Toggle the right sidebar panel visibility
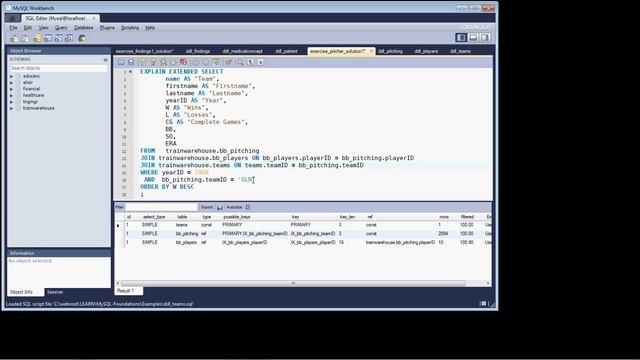The height and width of the screenshot is (360, 640). click(x=485, y=38)
